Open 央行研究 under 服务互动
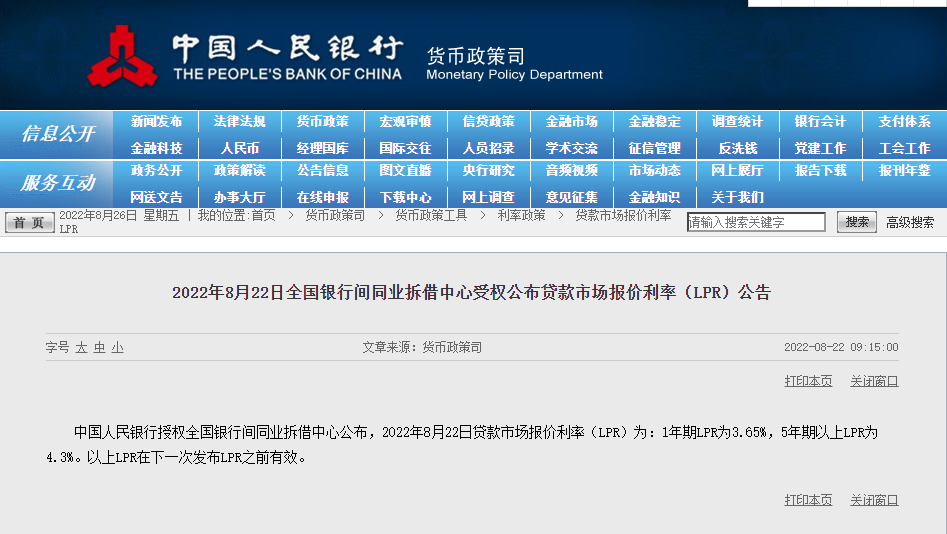The height and width of the screenshot is (534, 947). [489, 170]
